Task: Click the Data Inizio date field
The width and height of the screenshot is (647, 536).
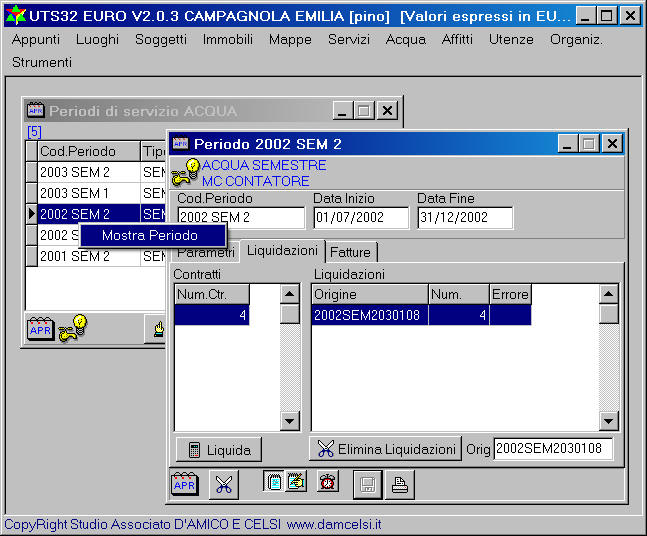Action: point(361,217)
